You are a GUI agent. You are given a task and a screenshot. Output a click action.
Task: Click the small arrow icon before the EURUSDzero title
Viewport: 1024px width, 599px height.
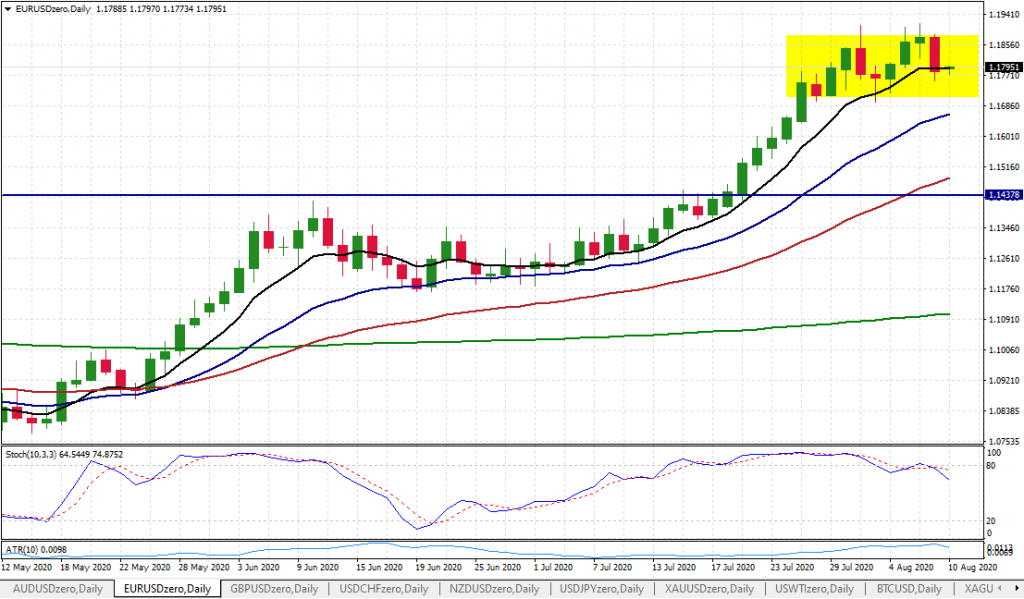(8, 9)
